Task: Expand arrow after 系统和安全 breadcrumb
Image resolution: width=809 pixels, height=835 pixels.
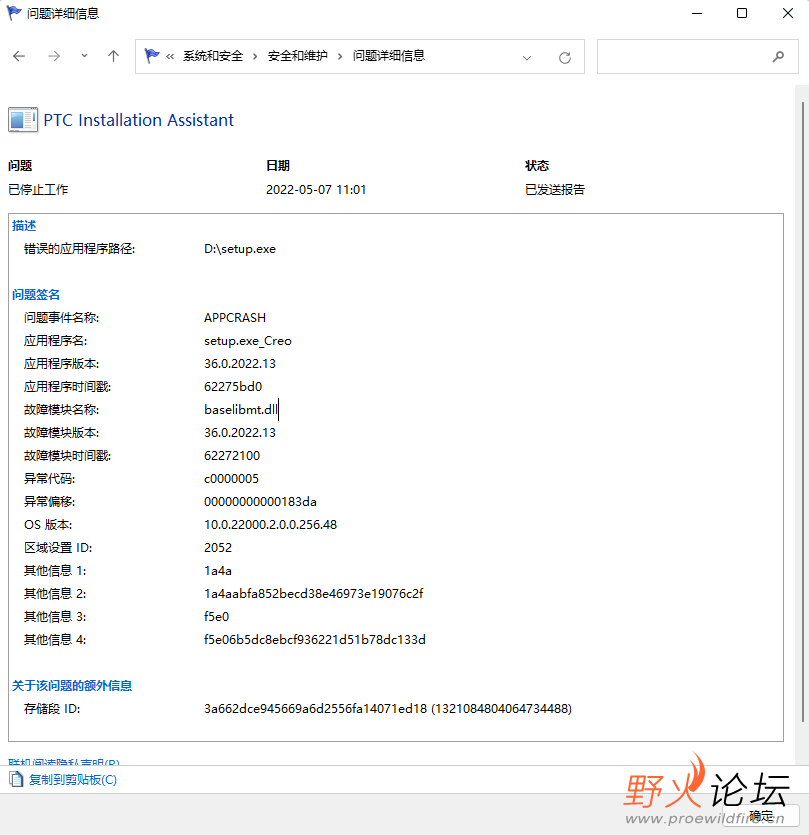Action: (255, 56)
